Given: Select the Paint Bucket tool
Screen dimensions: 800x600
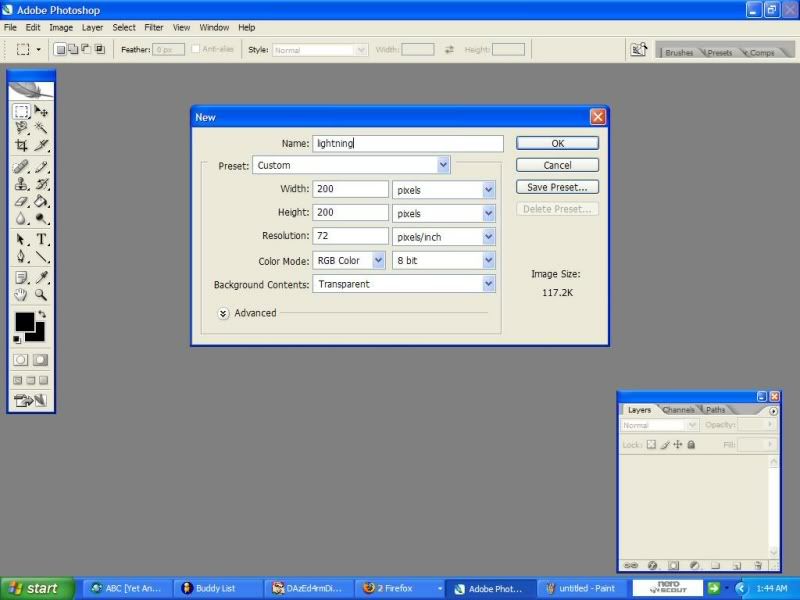Looking at the screenshot, I should [41, 202].
